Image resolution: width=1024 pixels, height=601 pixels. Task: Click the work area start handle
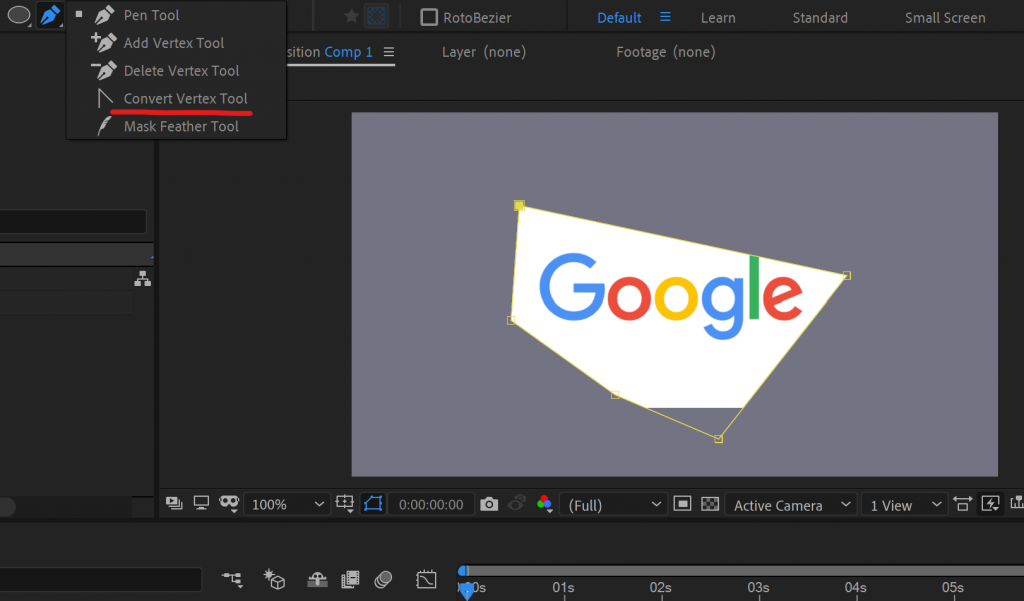[x=463, y=571]
